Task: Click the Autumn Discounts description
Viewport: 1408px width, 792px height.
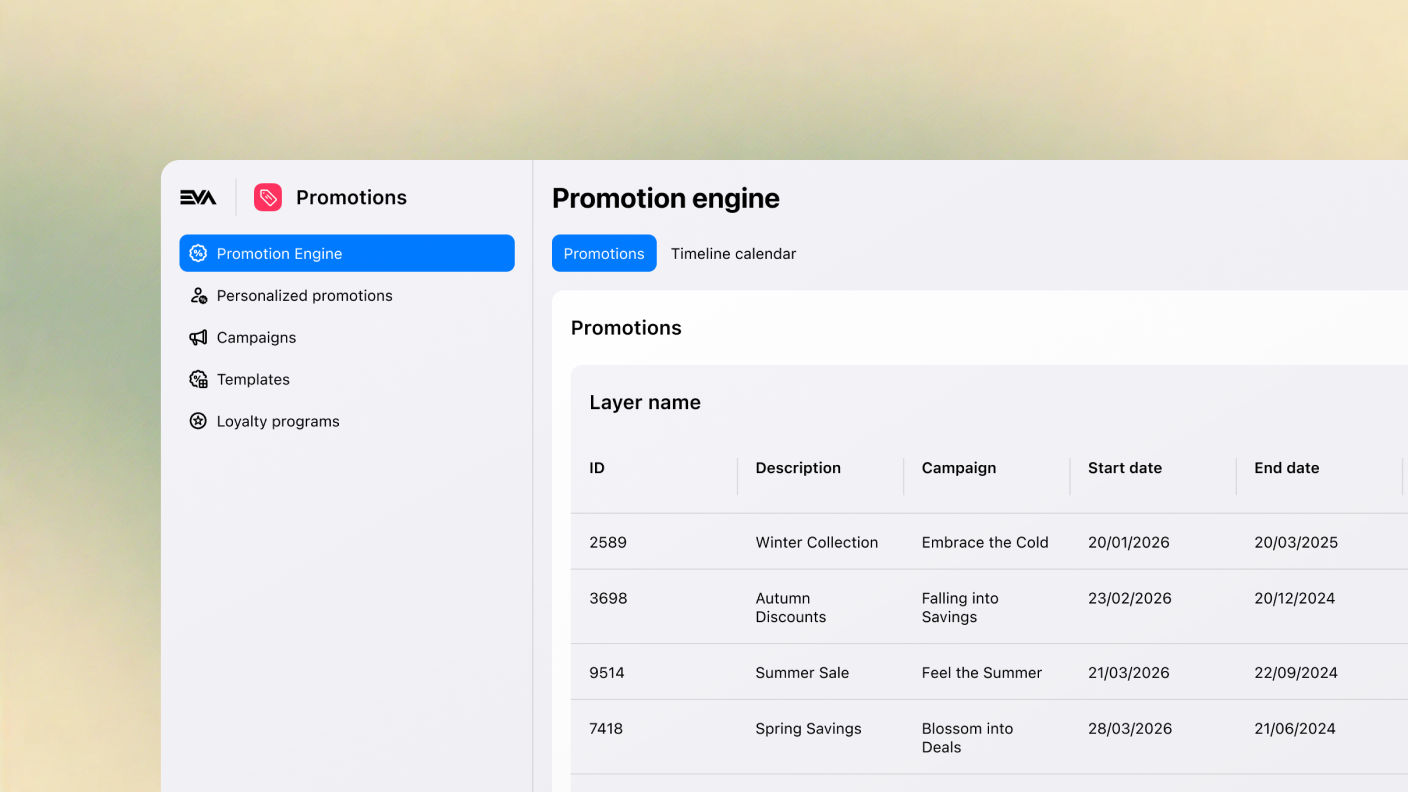Action: click(x=790, y=607)
